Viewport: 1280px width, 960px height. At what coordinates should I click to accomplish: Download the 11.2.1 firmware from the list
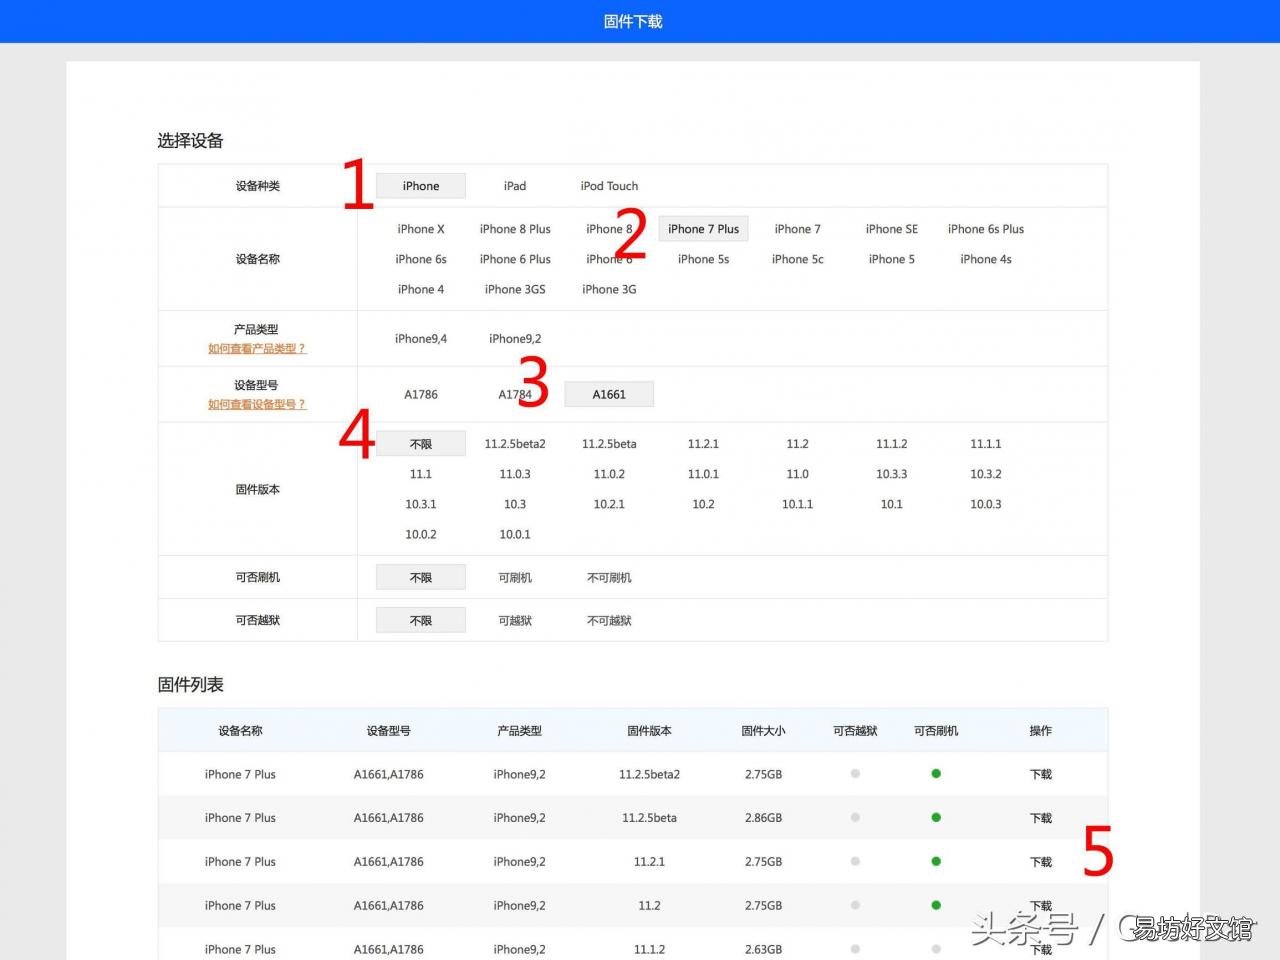pos(1041,862)
